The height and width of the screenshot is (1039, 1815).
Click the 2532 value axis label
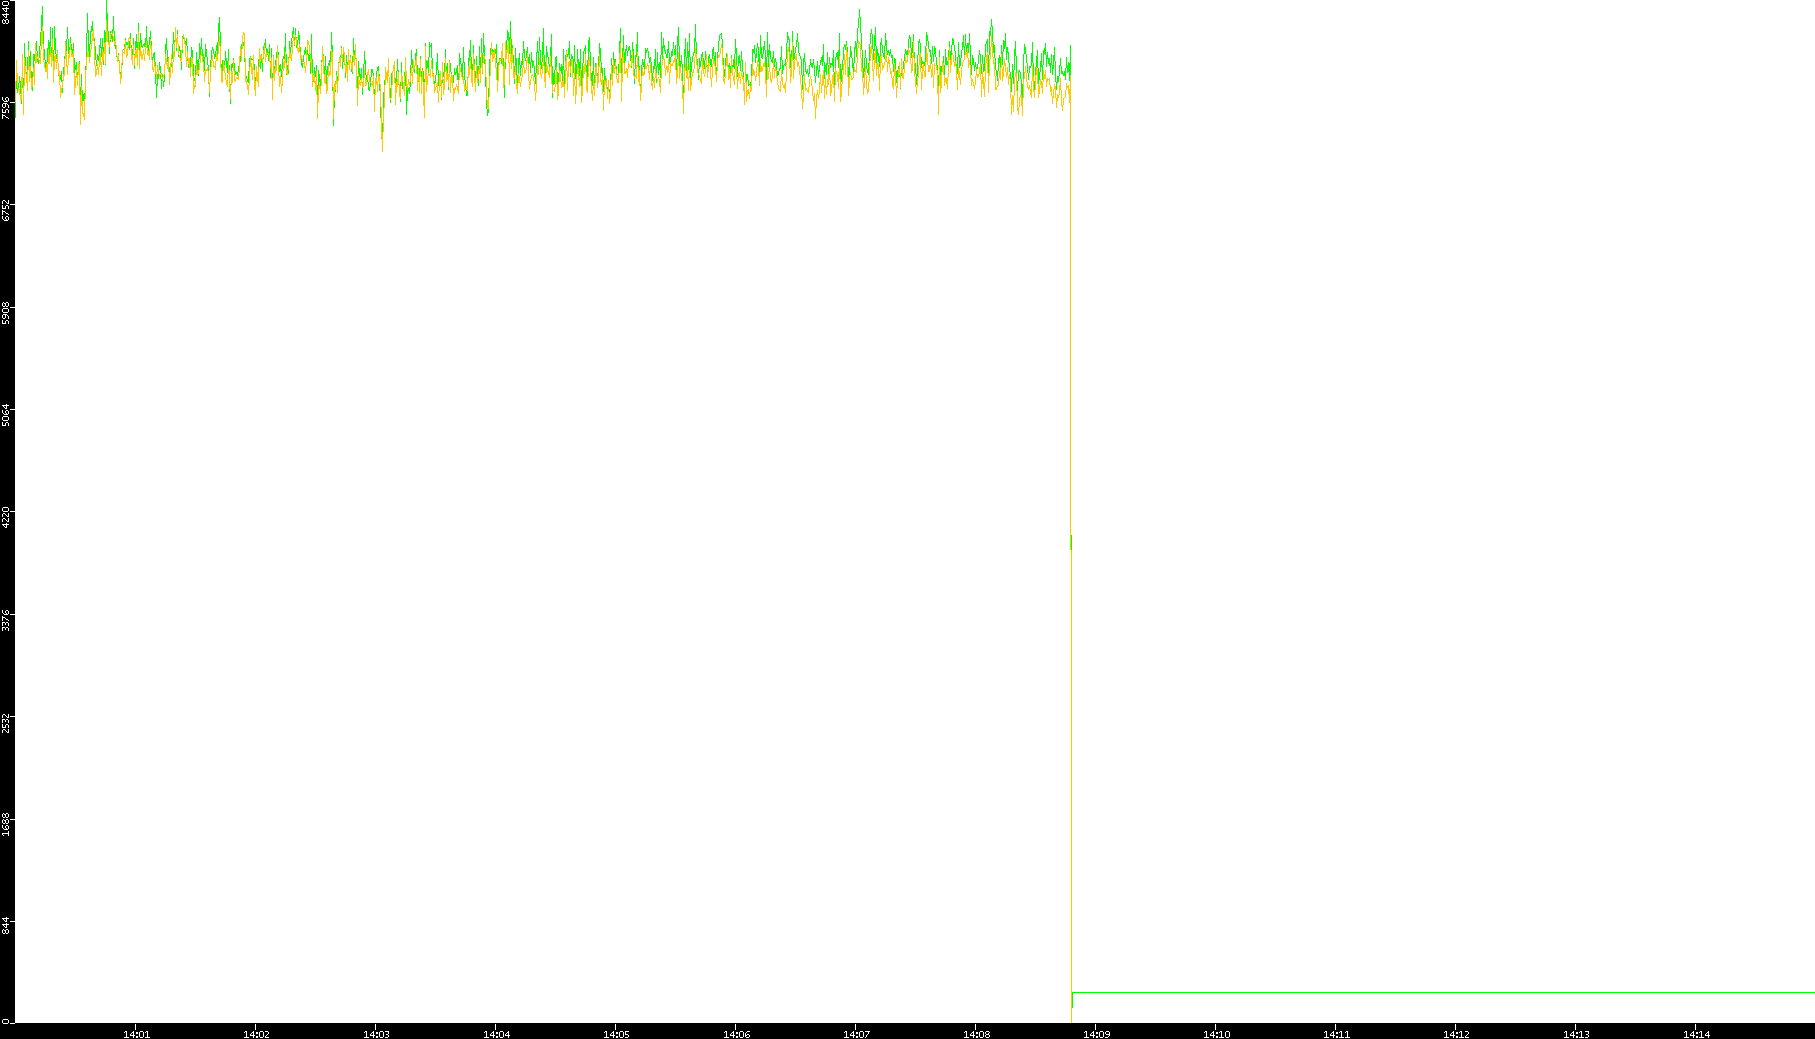pyautogui.click(x=6, y=723)
